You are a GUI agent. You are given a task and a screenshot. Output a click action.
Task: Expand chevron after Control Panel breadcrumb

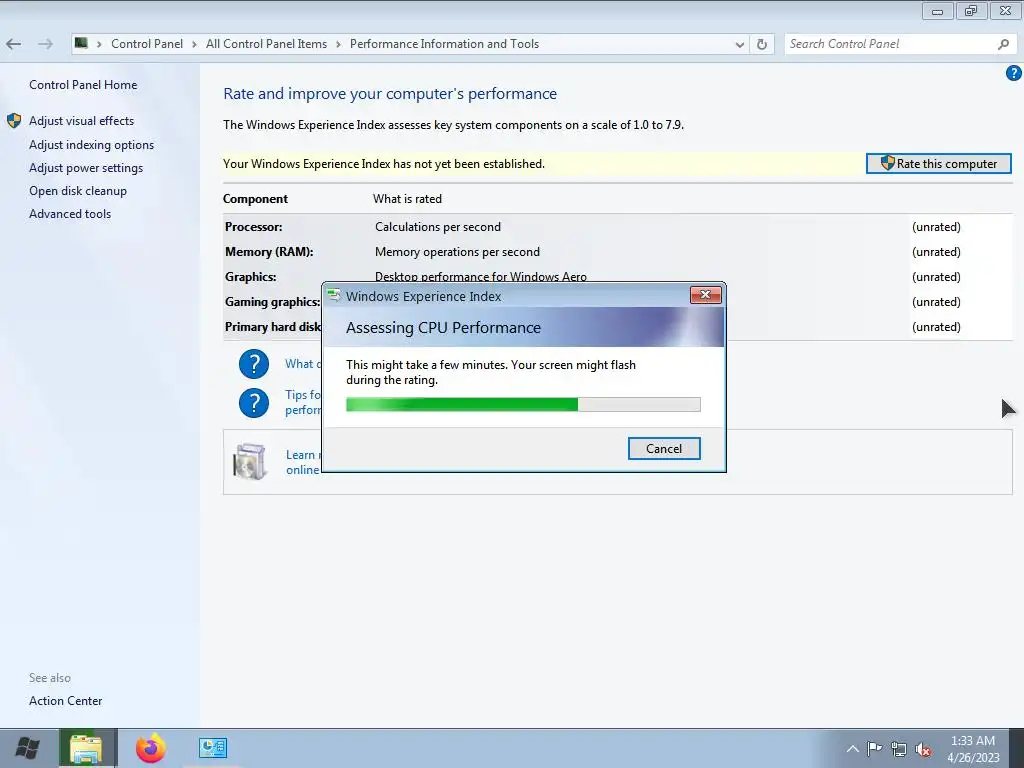195,44
